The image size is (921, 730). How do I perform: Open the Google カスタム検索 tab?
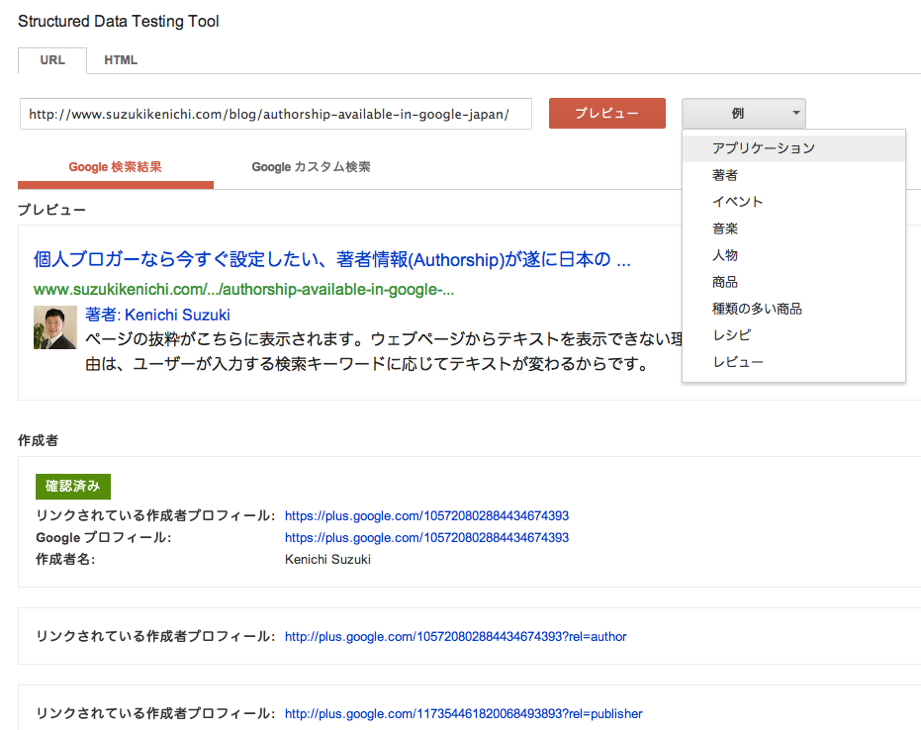[311, 167]
